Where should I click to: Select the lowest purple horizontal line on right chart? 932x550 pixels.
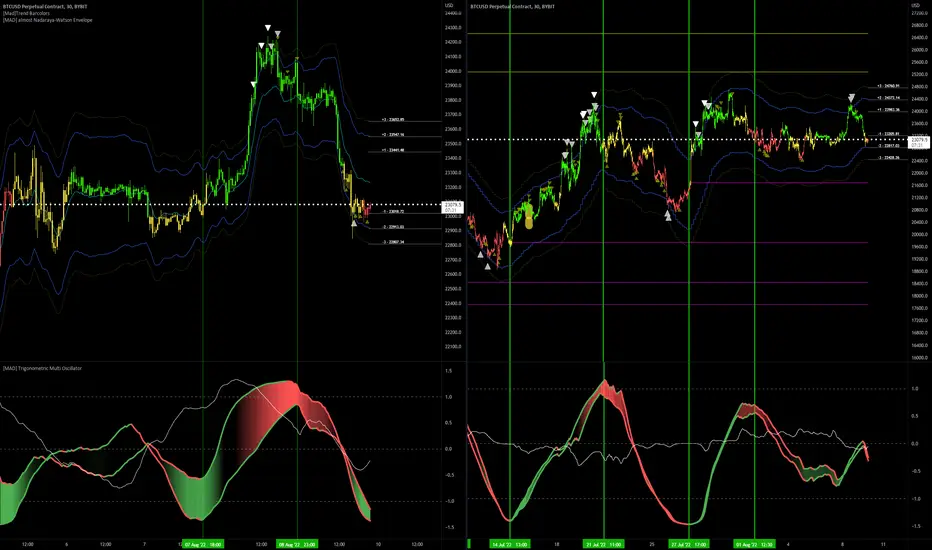coord(667,304)
